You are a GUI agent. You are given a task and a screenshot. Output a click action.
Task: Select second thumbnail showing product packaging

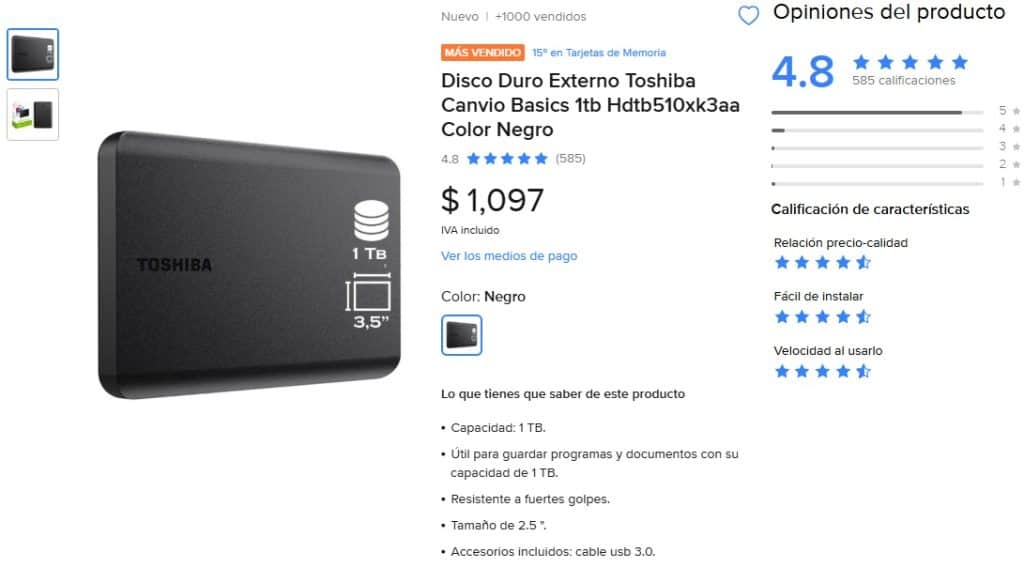(33, 114)
